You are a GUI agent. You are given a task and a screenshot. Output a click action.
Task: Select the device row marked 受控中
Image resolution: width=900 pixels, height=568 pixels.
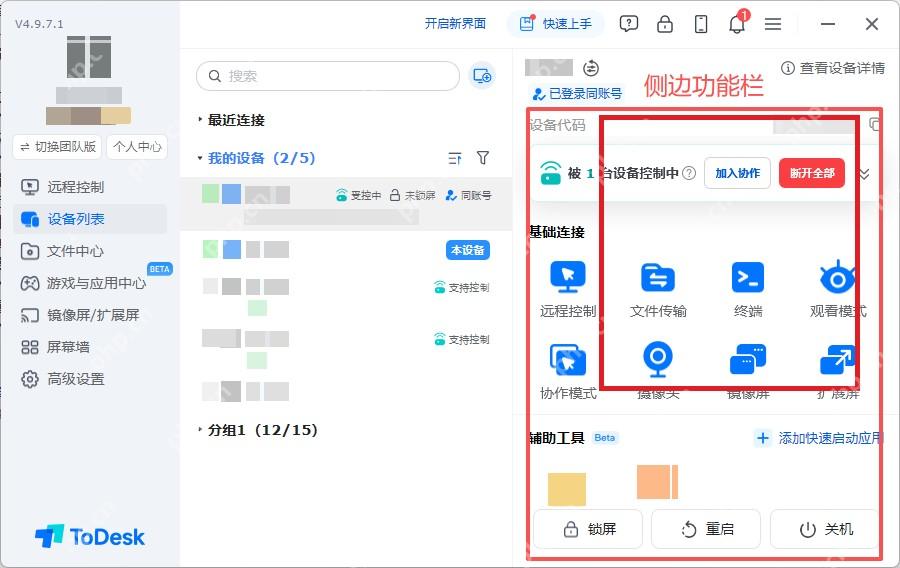pos(346,204)
